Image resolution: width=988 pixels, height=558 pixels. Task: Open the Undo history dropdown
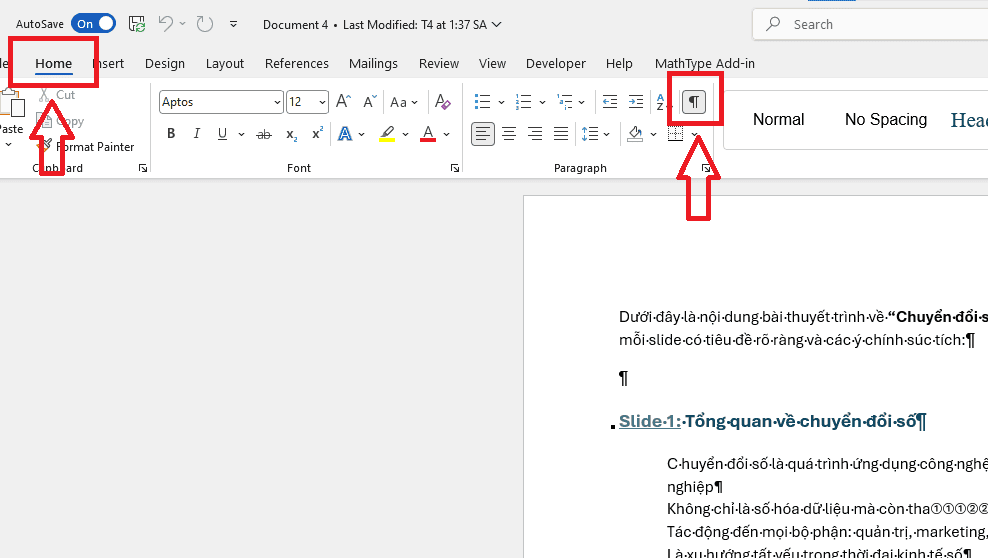[183, 24]
